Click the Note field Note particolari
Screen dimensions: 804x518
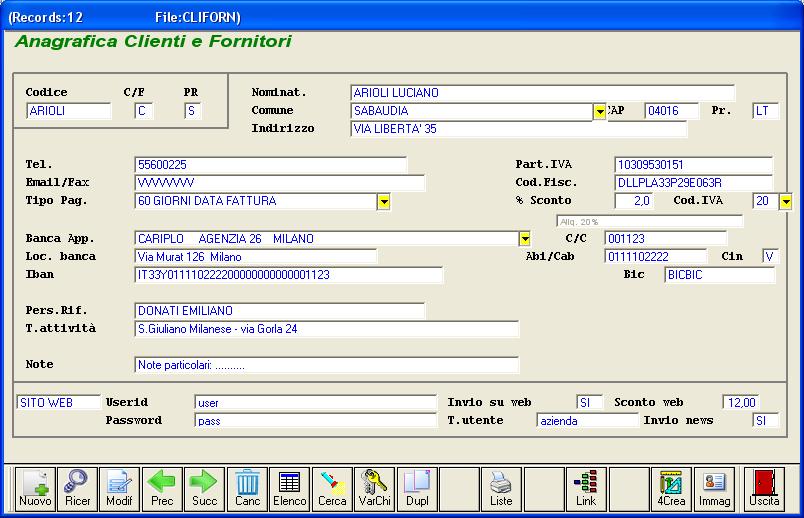click(x=327, y=365)
